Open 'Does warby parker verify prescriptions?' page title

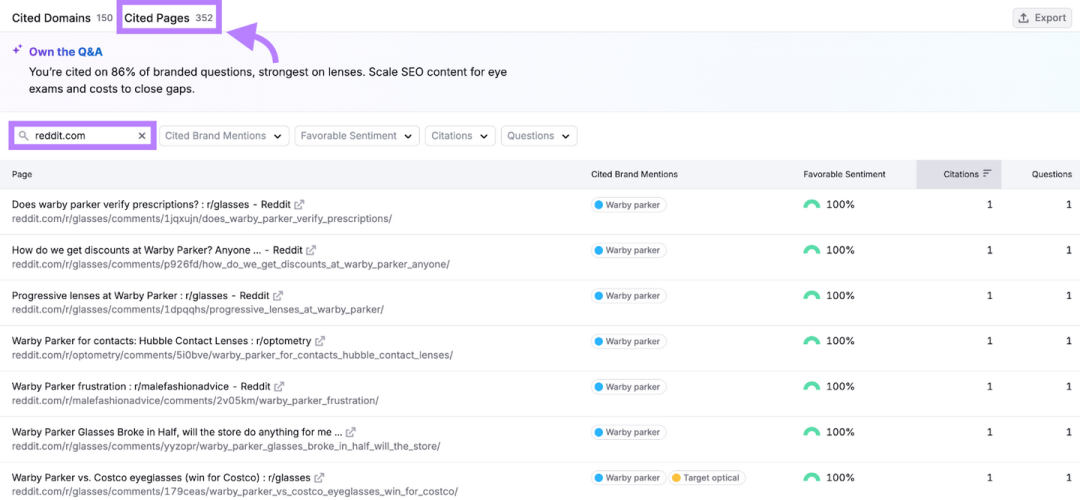pos(151,205)
